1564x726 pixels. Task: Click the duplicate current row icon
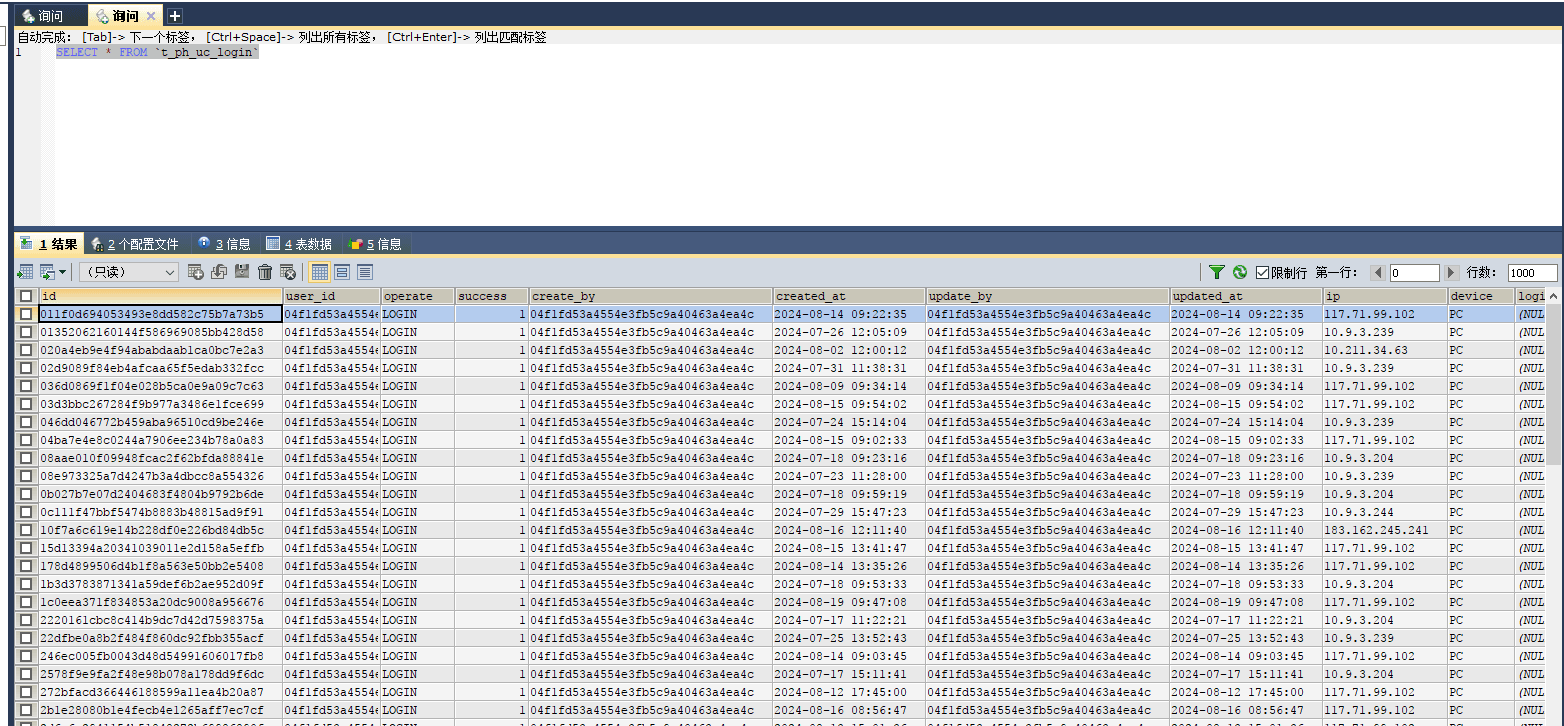coord(219,272)
